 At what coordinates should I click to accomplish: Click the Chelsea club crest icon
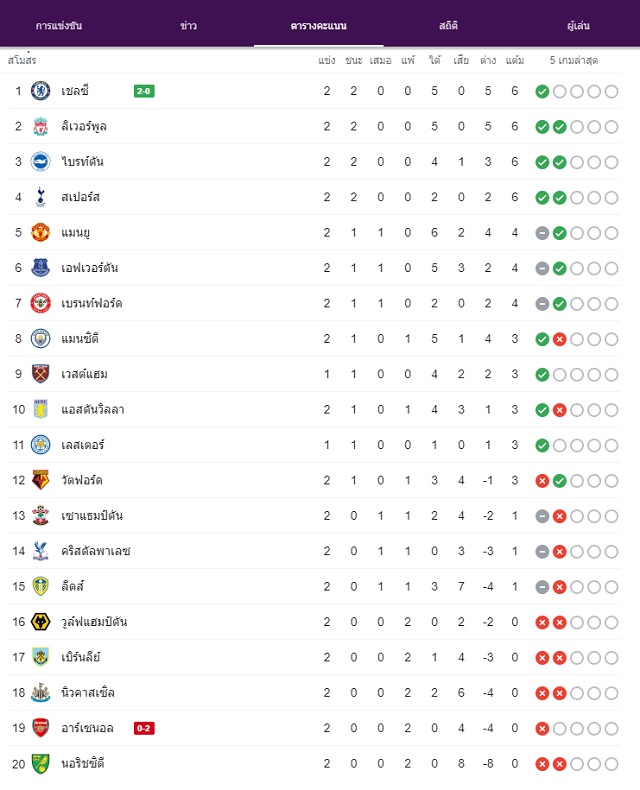40,91
